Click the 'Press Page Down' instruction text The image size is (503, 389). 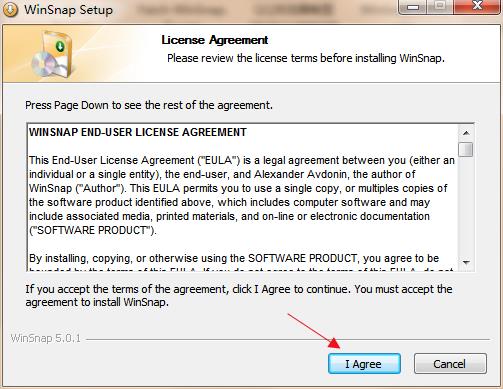[x=149, y=105]
